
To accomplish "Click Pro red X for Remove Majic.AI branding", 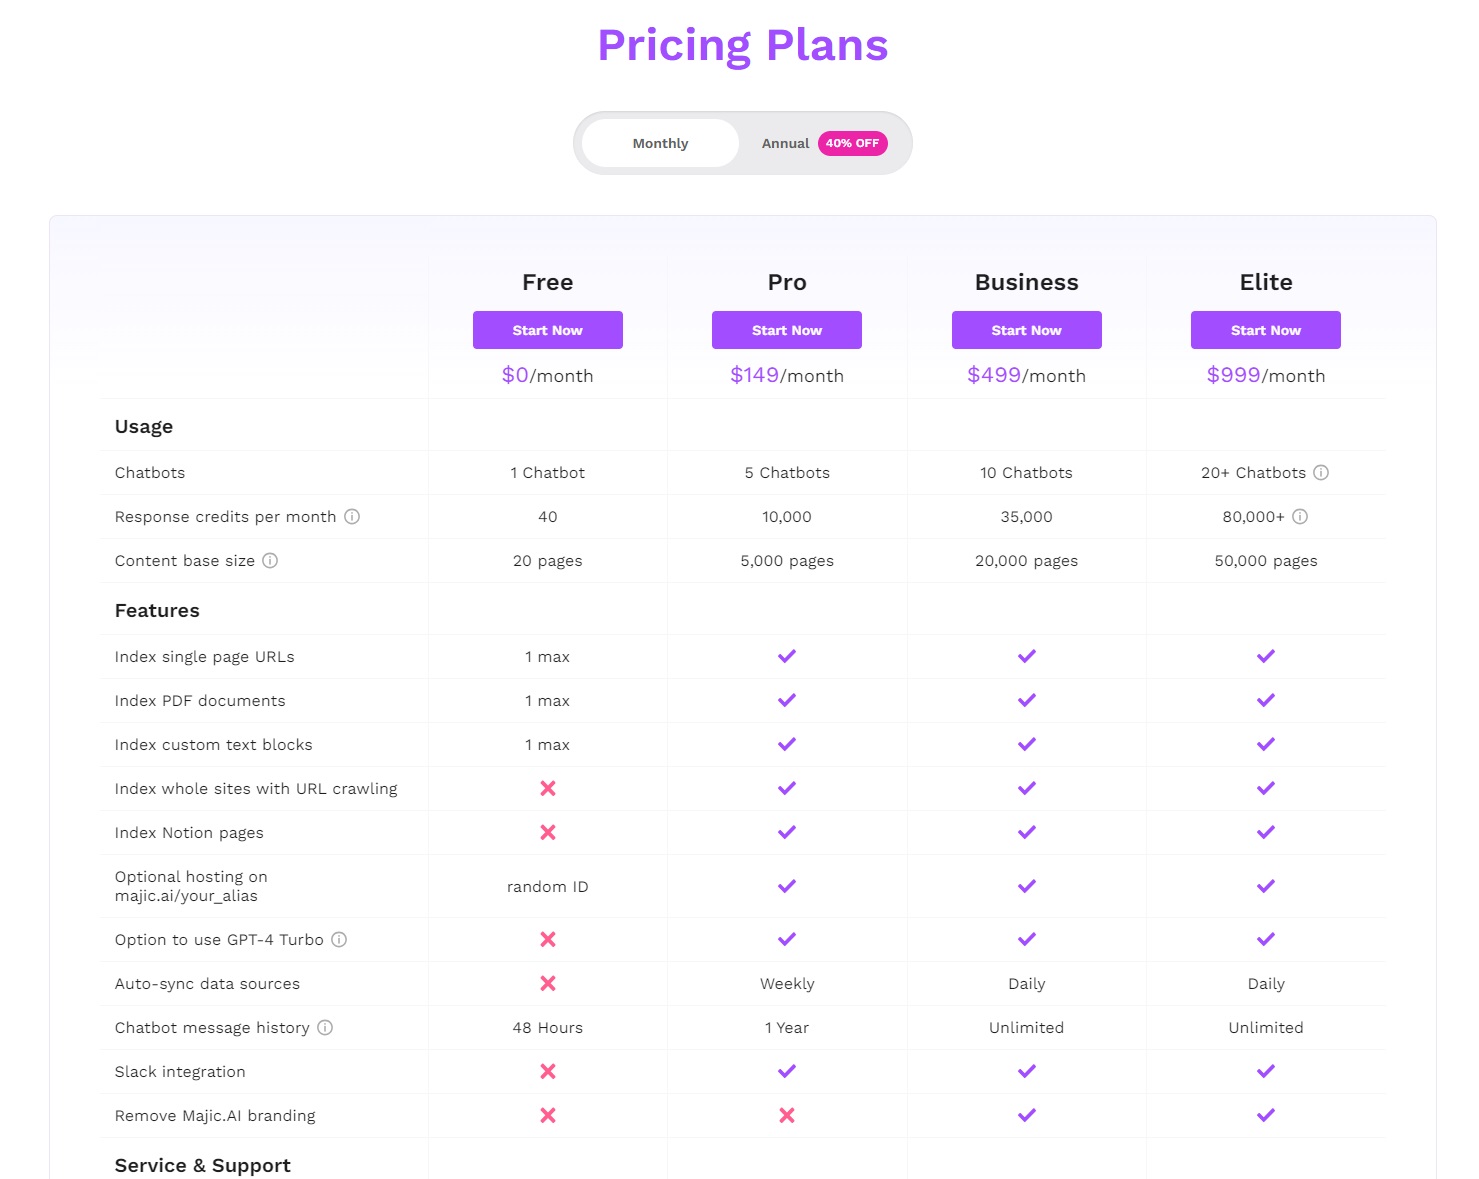I will tap(787, 1116).
